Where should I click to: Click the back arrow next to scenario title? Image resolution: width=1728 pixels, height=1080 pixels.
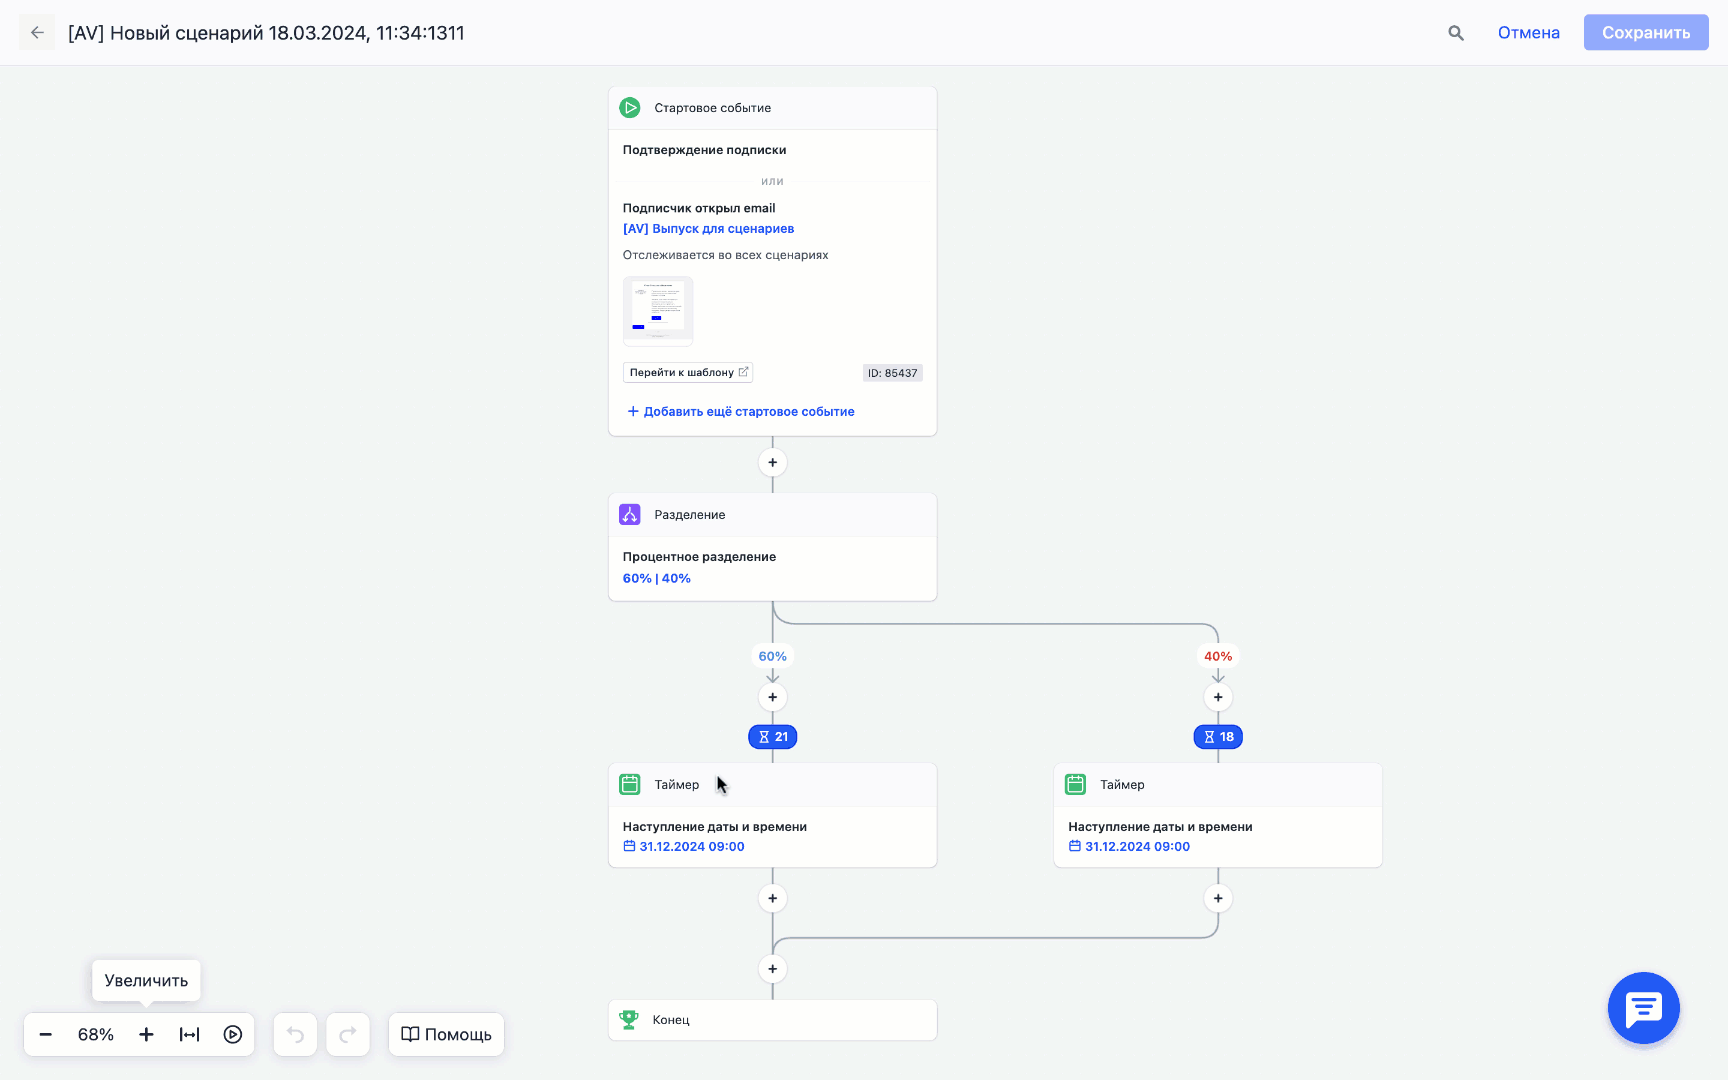pos(37,33)
